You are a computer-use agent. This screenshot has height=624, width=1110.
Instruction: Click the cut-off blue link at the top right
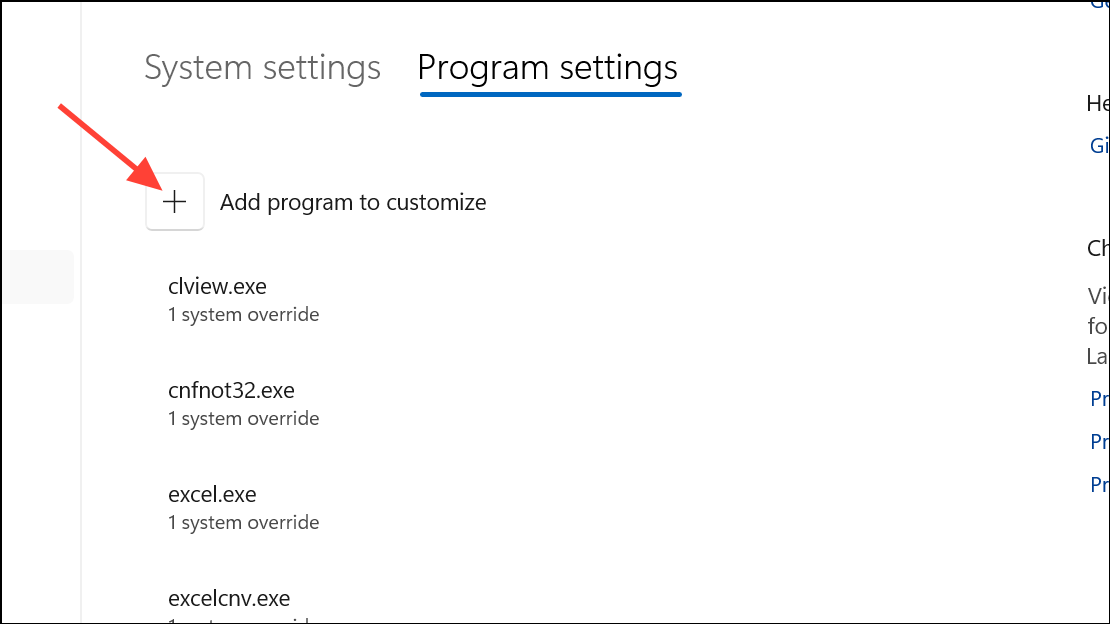point(1099,5)
